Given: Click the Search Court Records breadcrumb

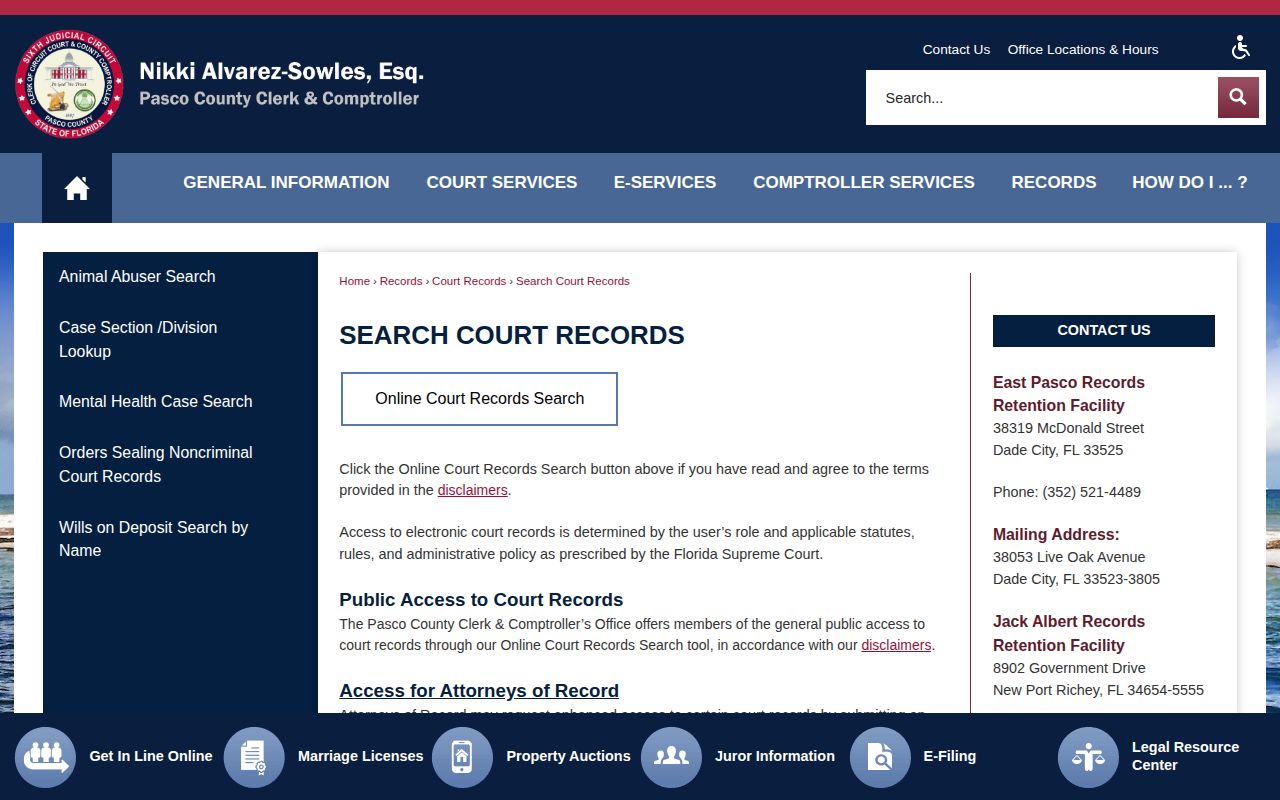Looking at the screenshot, I should coord(573,281).
